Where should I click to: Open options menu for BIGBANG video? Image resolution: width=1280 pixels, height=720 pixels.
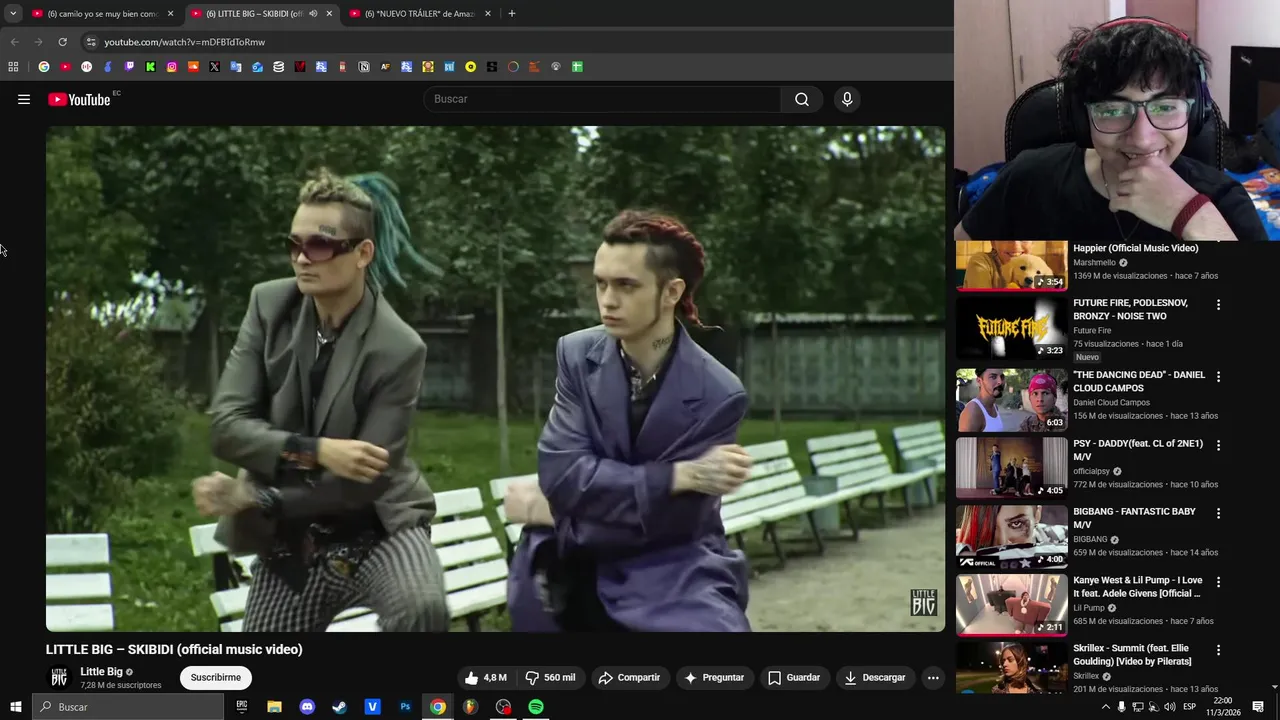(1218, 513)
